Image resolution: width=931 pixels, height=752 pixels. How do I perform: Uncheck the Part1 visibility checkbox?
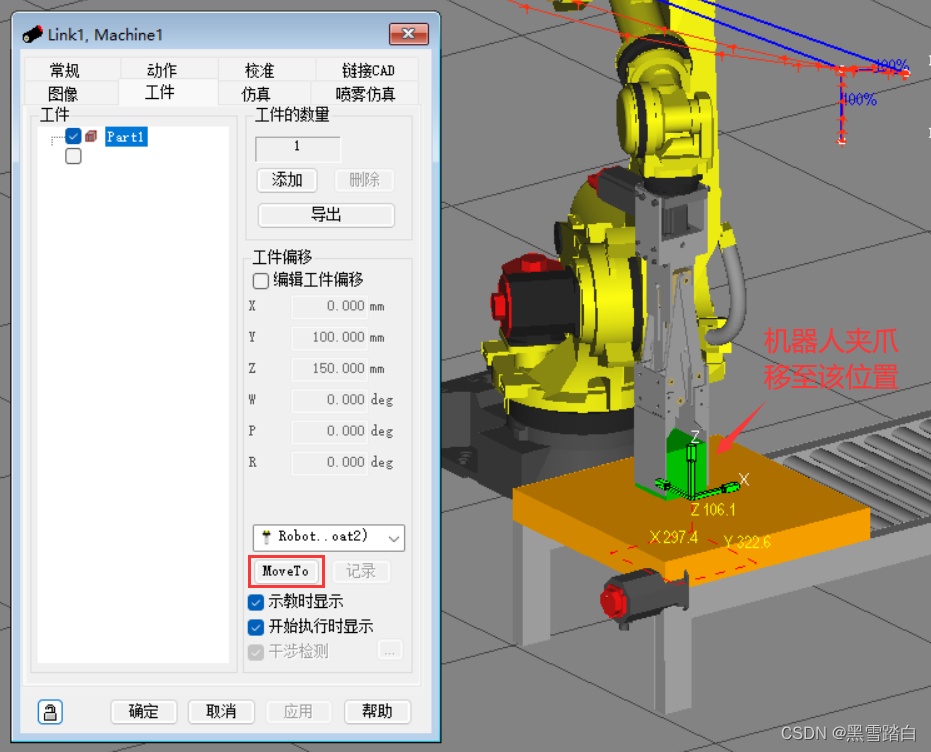tap(73, 136)
